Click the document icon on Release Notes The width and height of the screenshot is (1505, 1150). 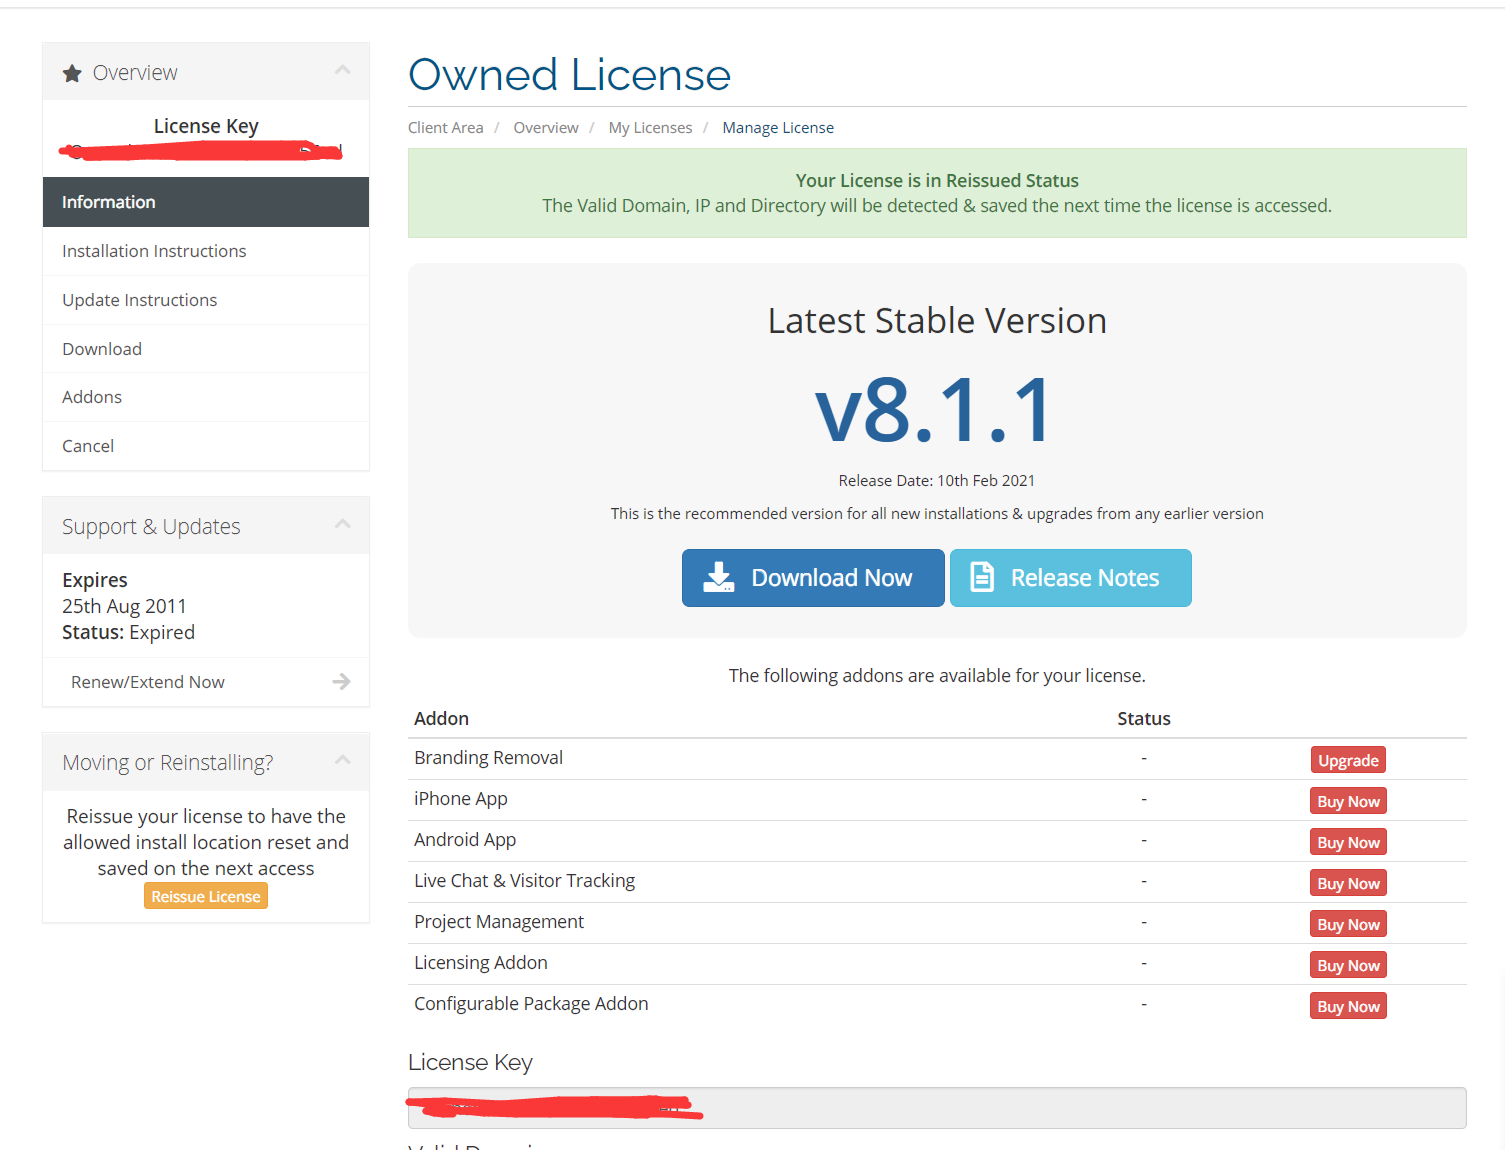[982, 577]
